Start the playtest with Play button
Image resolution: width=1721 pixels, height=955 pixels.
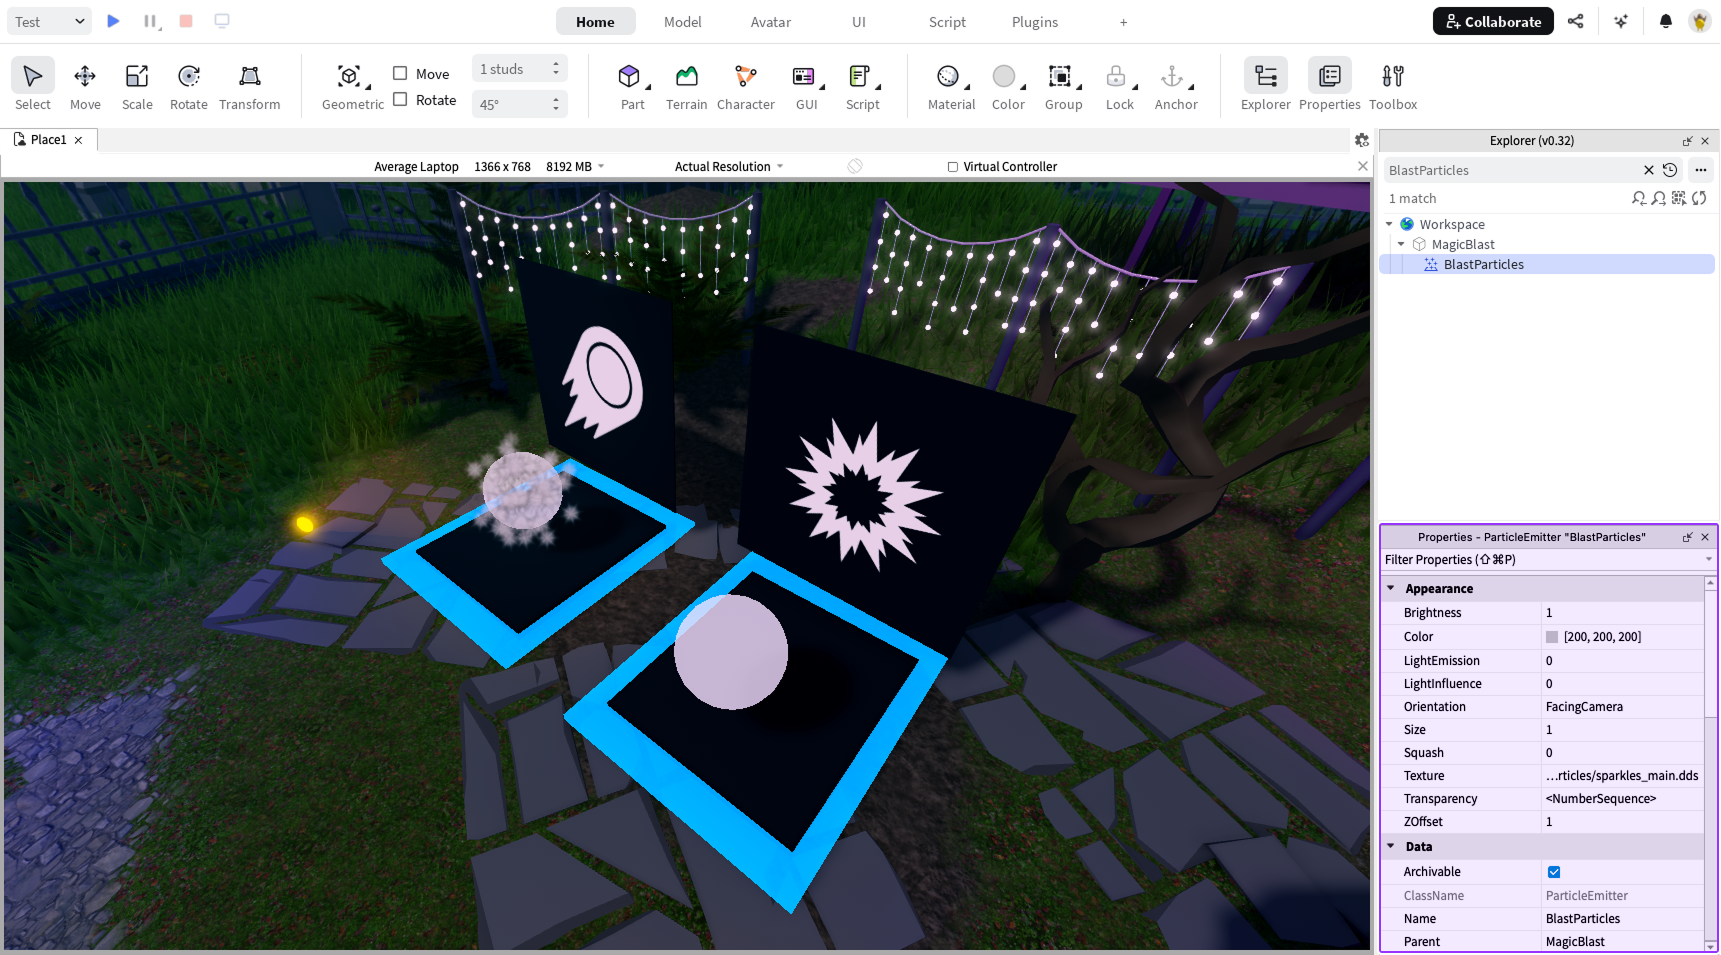[113, 21]
